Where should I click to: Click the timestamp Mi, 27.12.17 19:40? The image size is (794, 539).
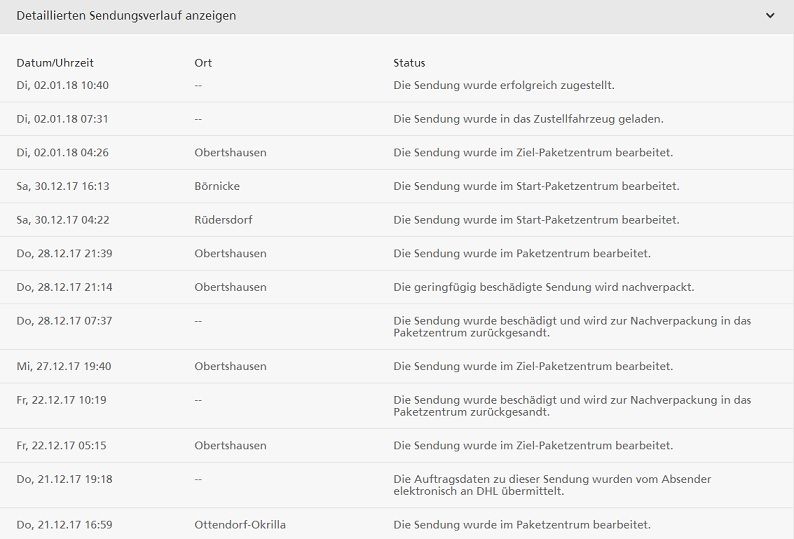(x=64, y=366)
